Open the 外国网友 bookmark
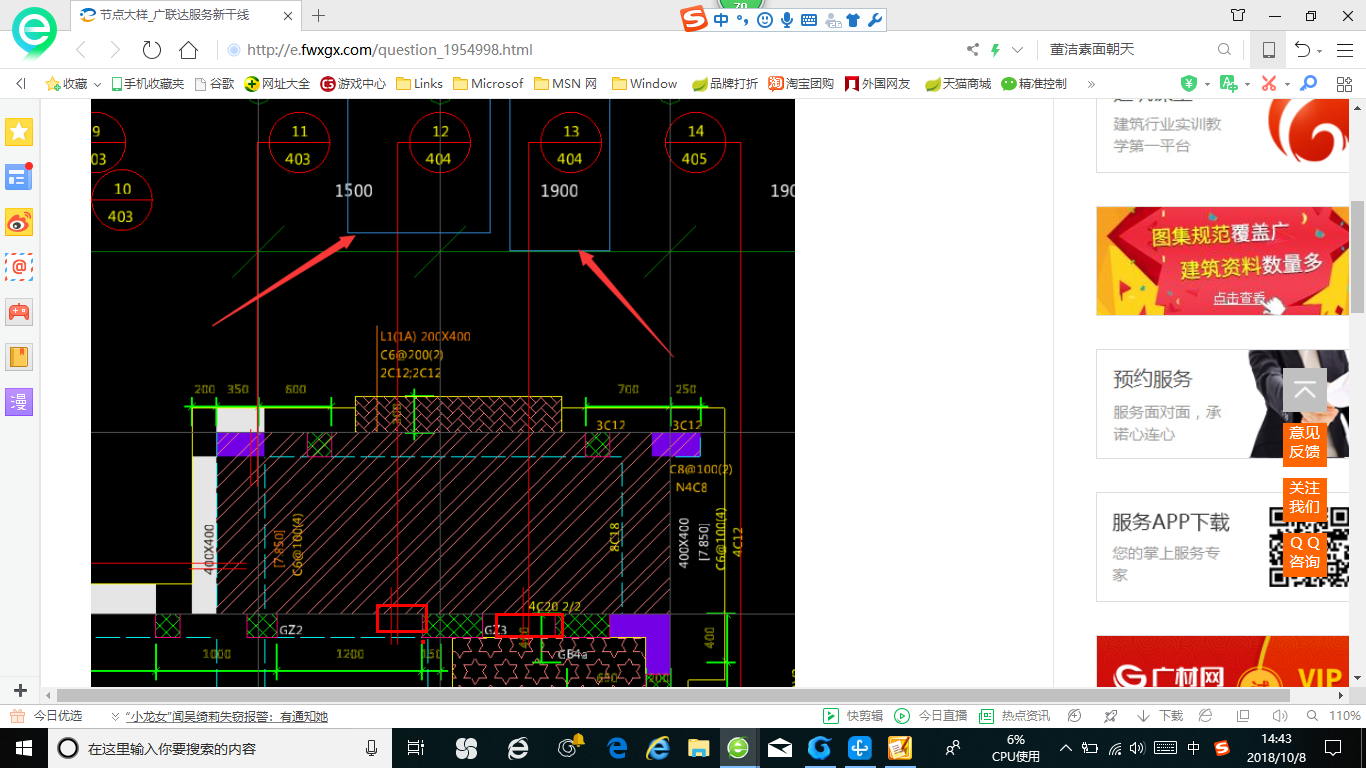This screenshot has height=768, width=1366. coord(878,84)
